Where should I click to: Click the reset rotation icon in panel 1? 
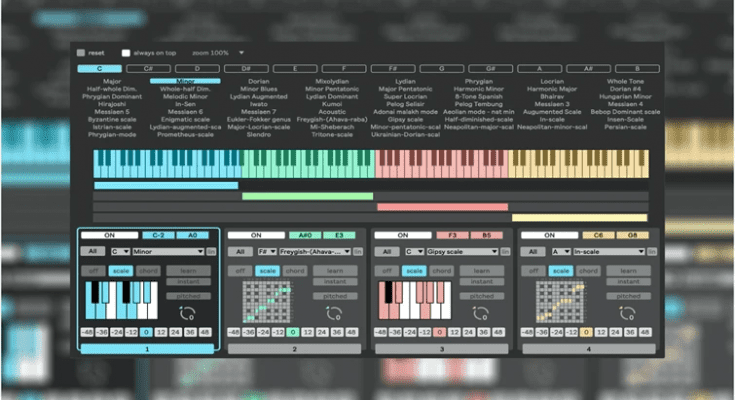tap(183, 313)
